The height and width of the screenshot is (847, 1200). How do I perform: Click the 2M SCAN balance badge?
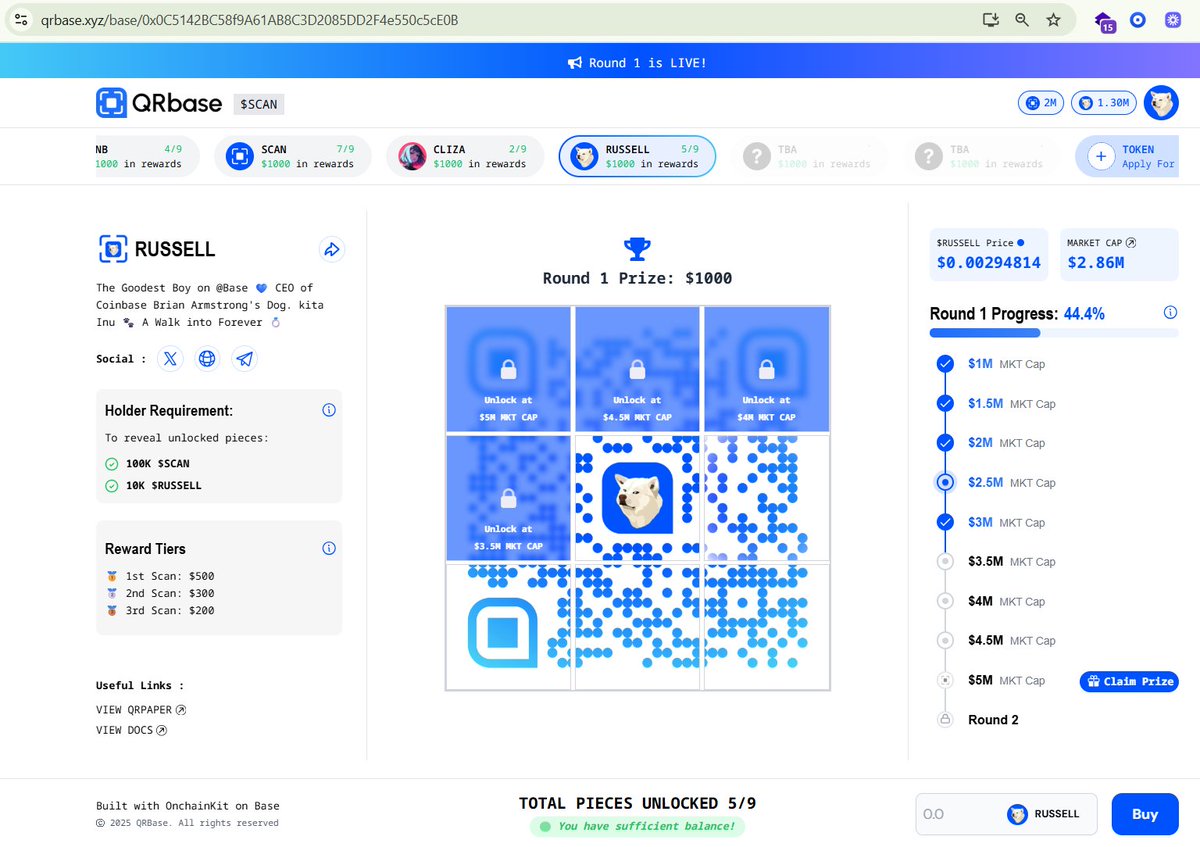tap(1041, 103)
